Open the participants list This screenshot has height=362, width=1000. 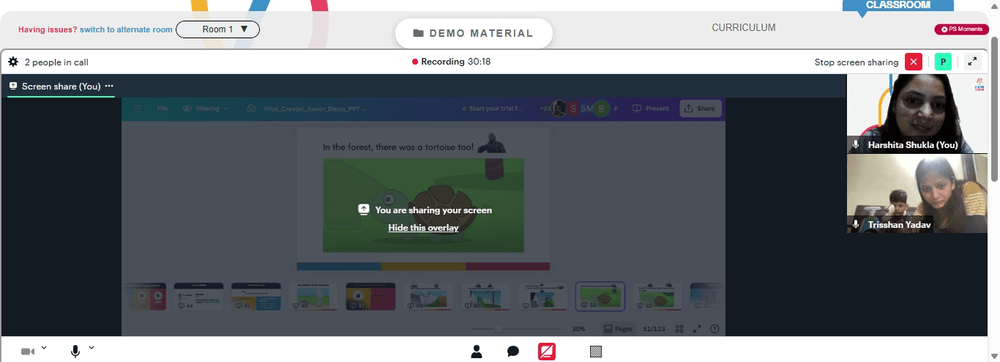pyautogui.click(x=476, y=351)
